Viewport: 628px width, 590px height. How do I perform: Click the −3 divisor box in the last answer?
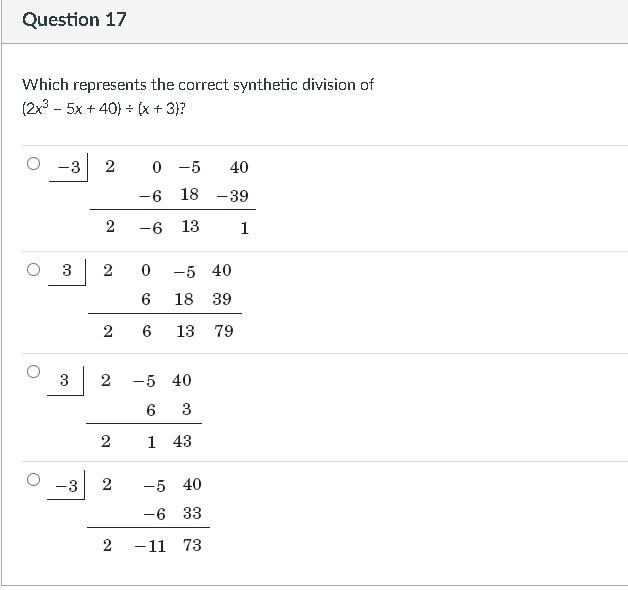click(x=66, y=485)
